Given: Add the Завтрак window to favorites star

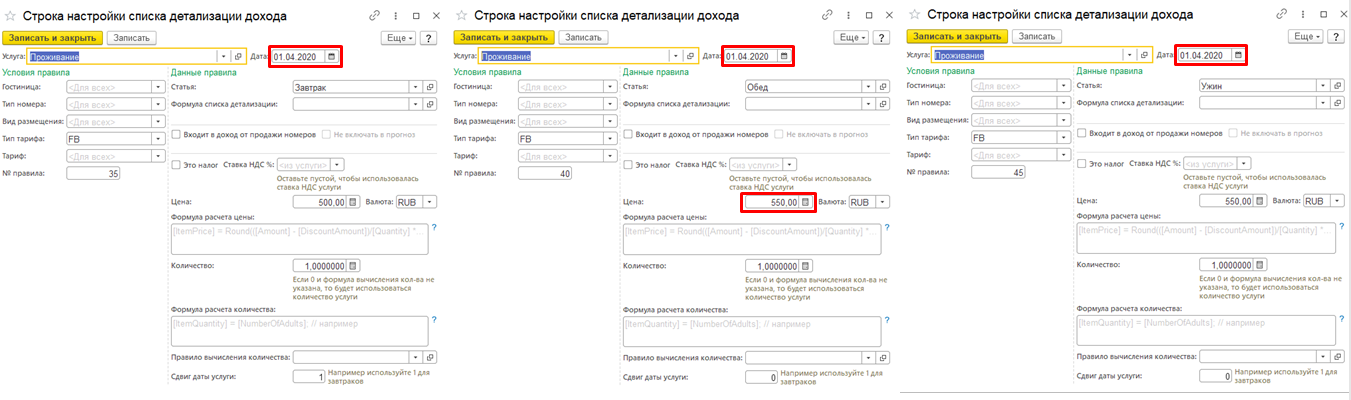Looking at the screenshot, I should point(9,17).
